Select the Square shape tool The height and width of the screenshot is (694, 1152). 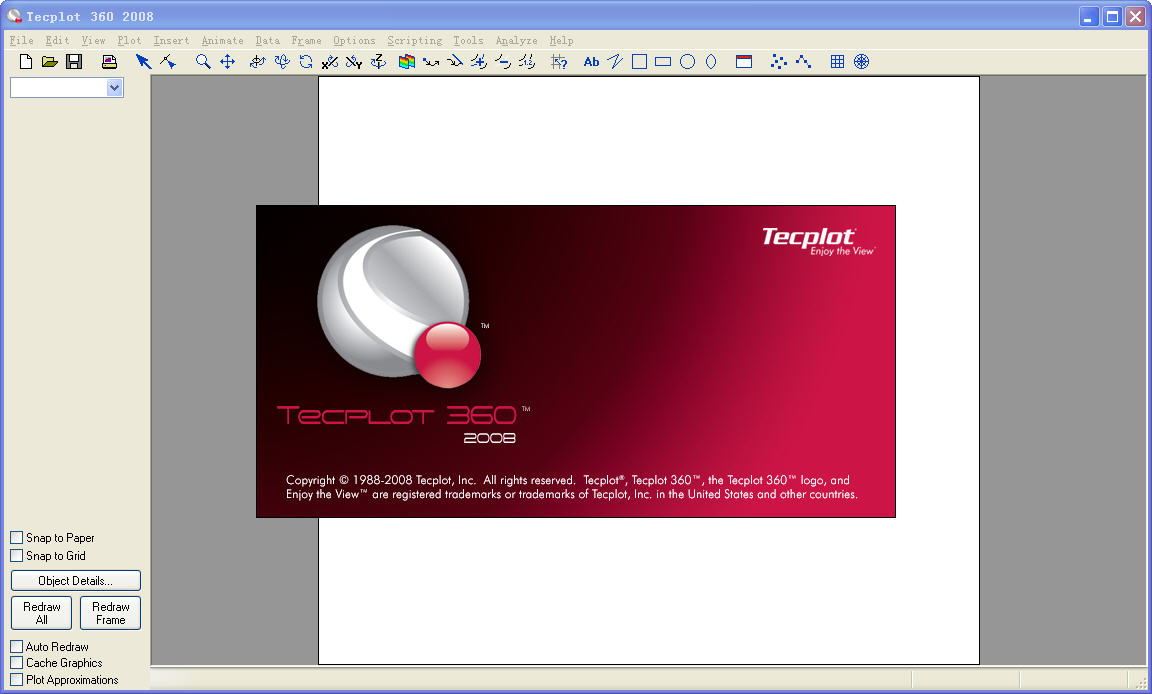coord(639,62)
